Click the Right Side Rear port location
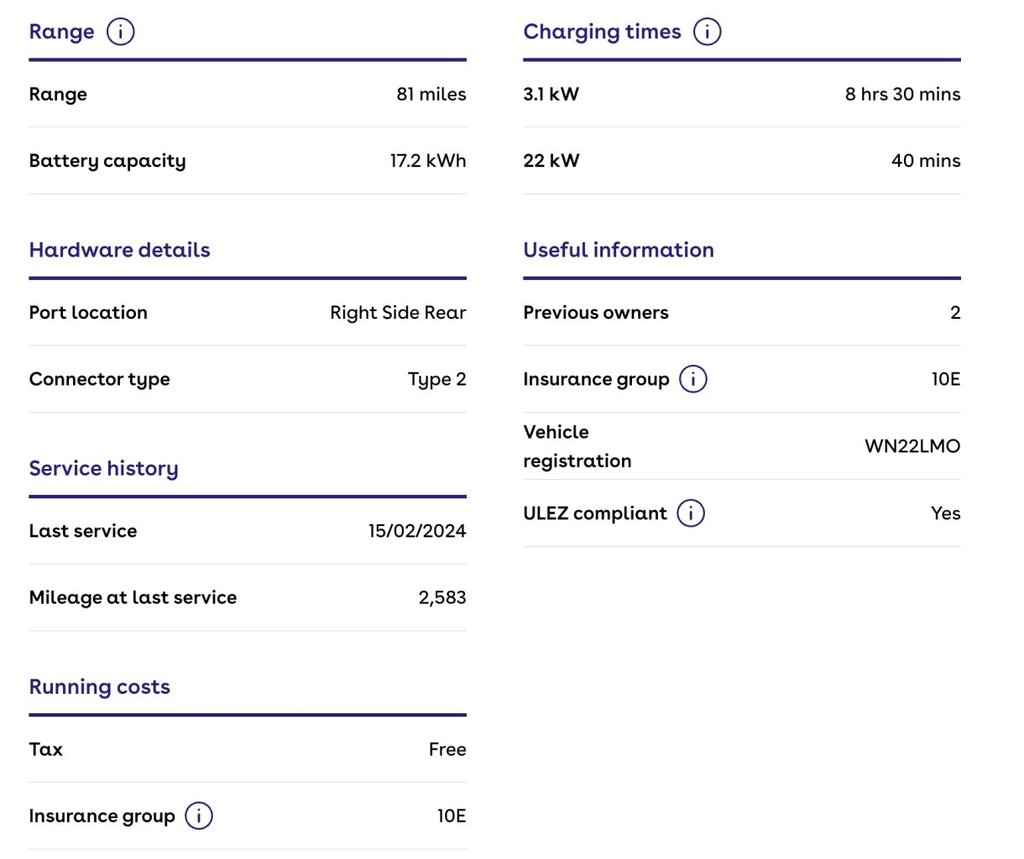 coord(398,313)
